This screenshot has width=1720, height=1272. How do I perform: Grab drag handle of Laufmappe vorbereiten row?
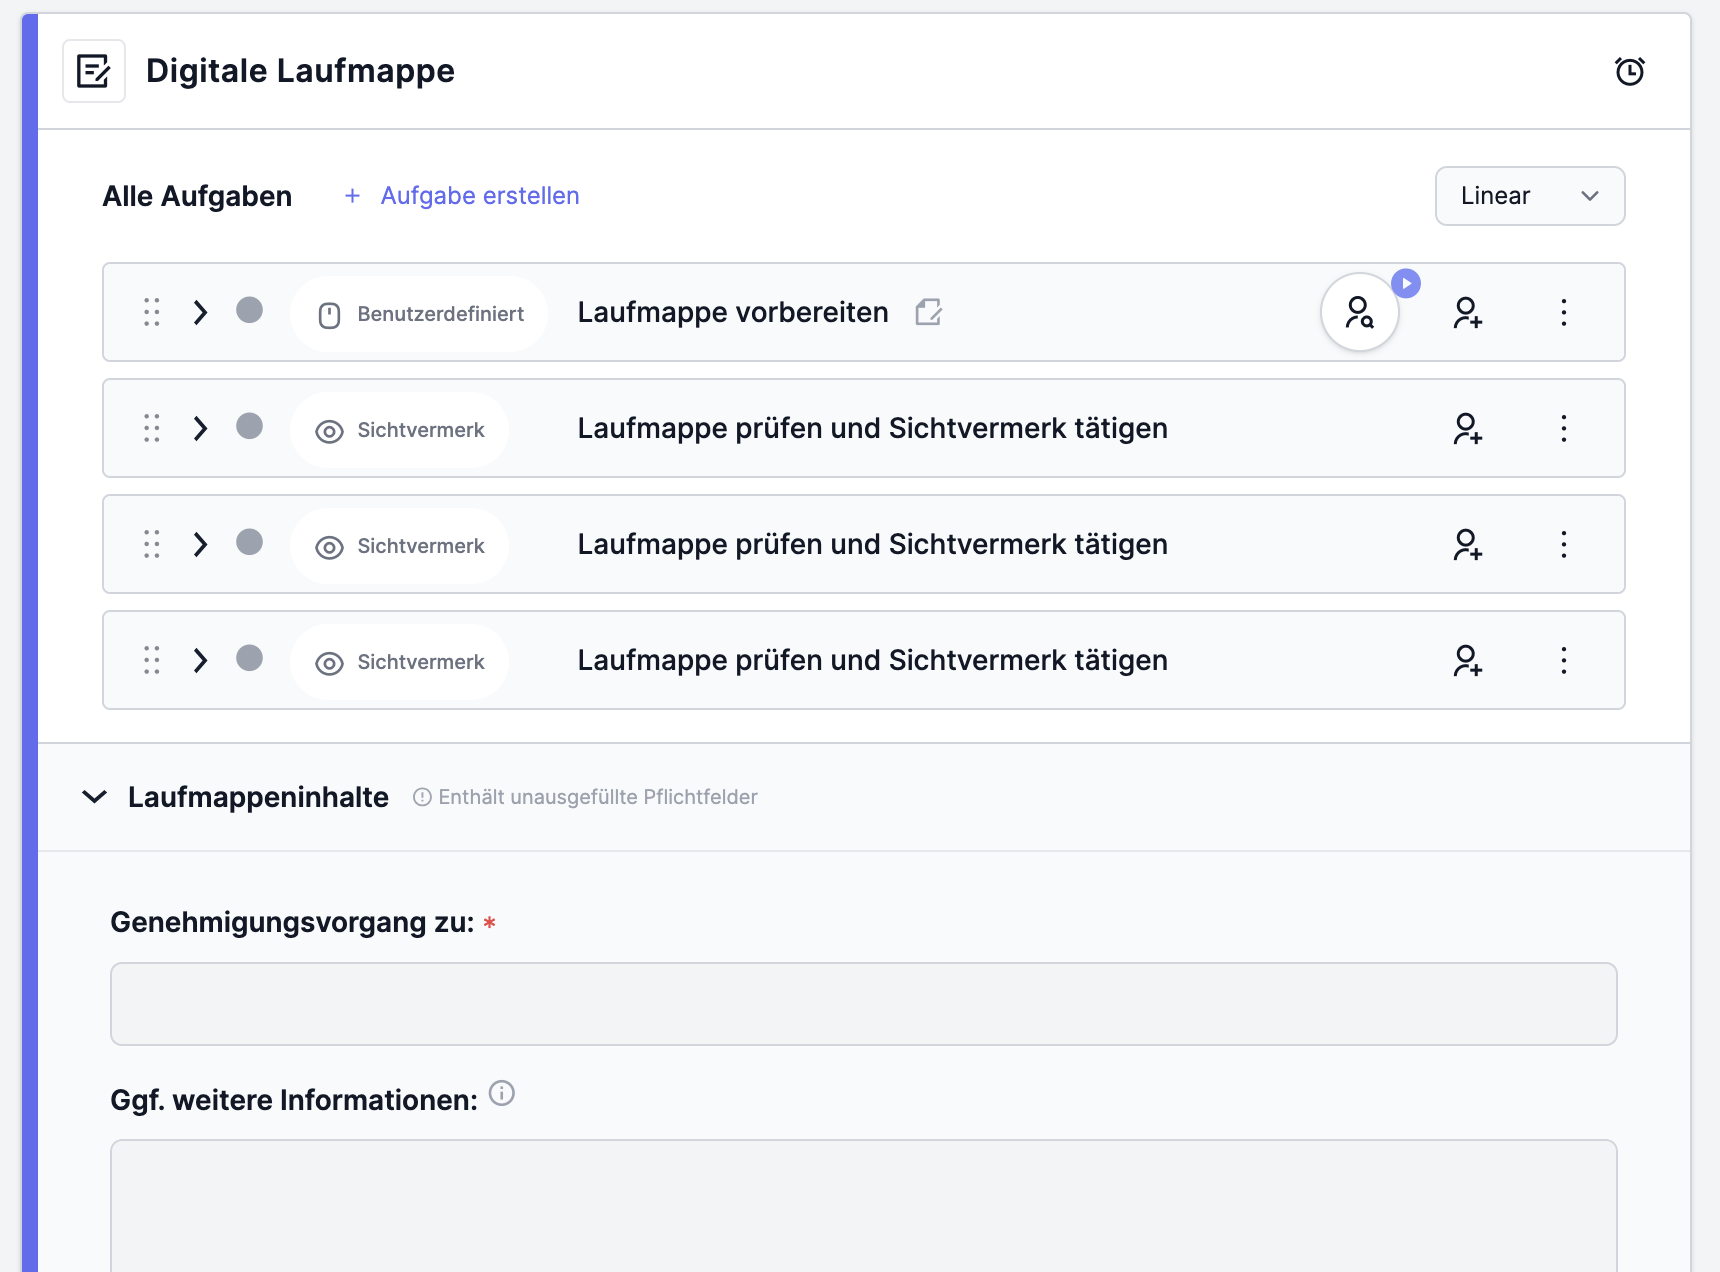coord(152,312)
